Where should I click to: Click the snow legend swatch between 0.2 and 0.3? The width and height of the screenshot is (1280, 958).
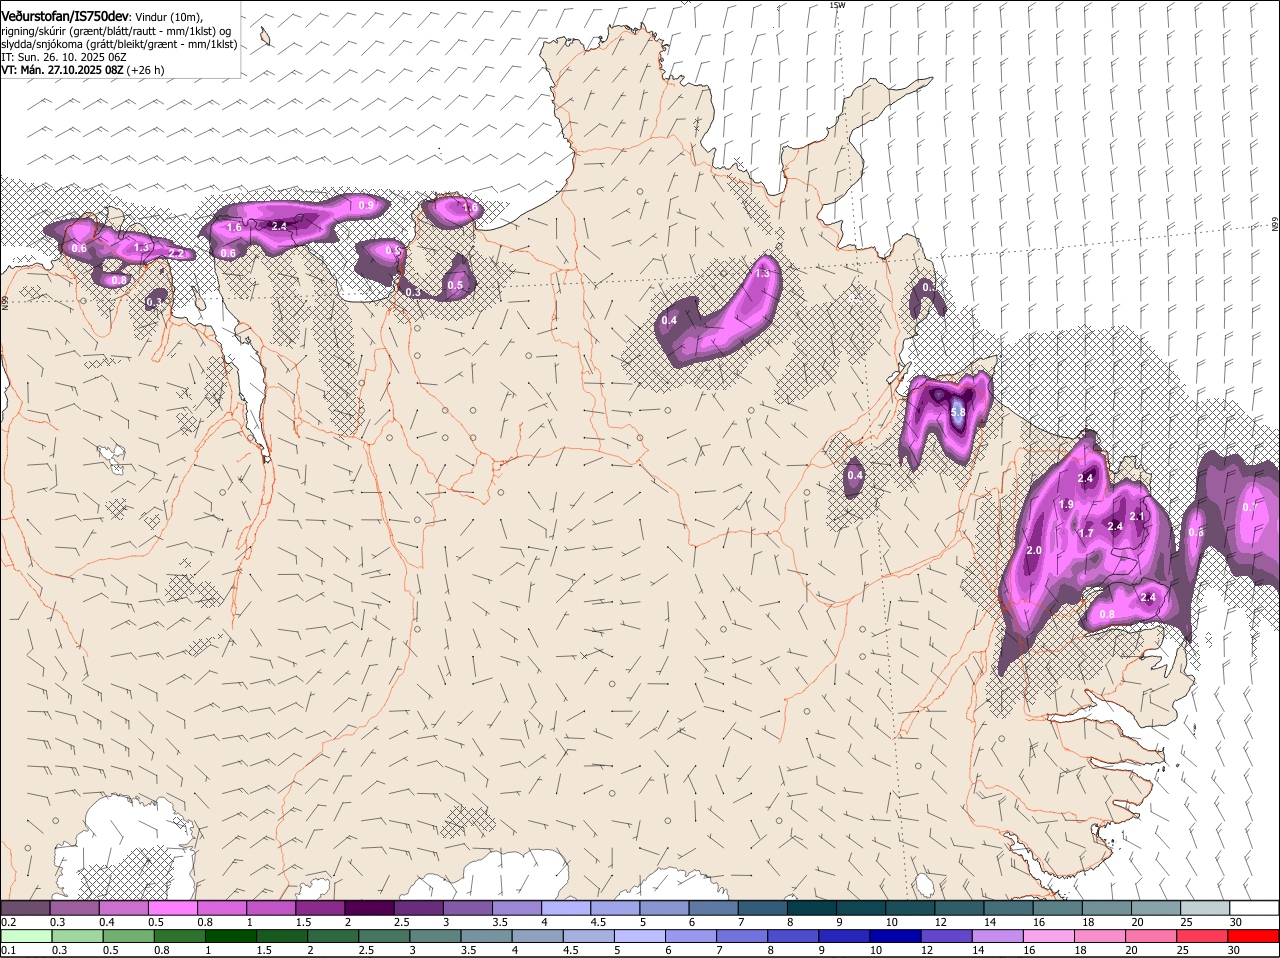click(x=26, y=907)
